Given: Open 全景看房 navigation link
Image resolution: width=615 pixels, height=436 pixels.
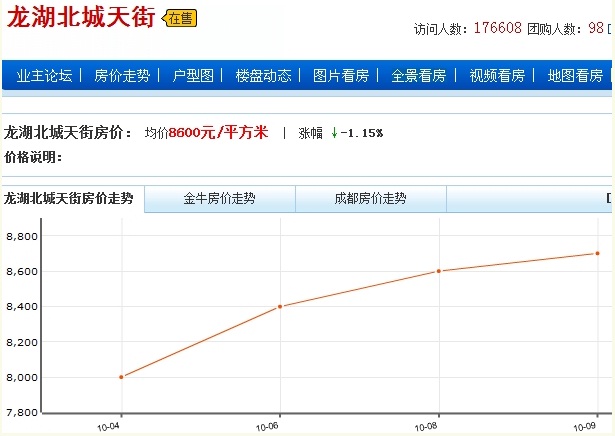Looking at the screenshot, I should tap(419, 75).
